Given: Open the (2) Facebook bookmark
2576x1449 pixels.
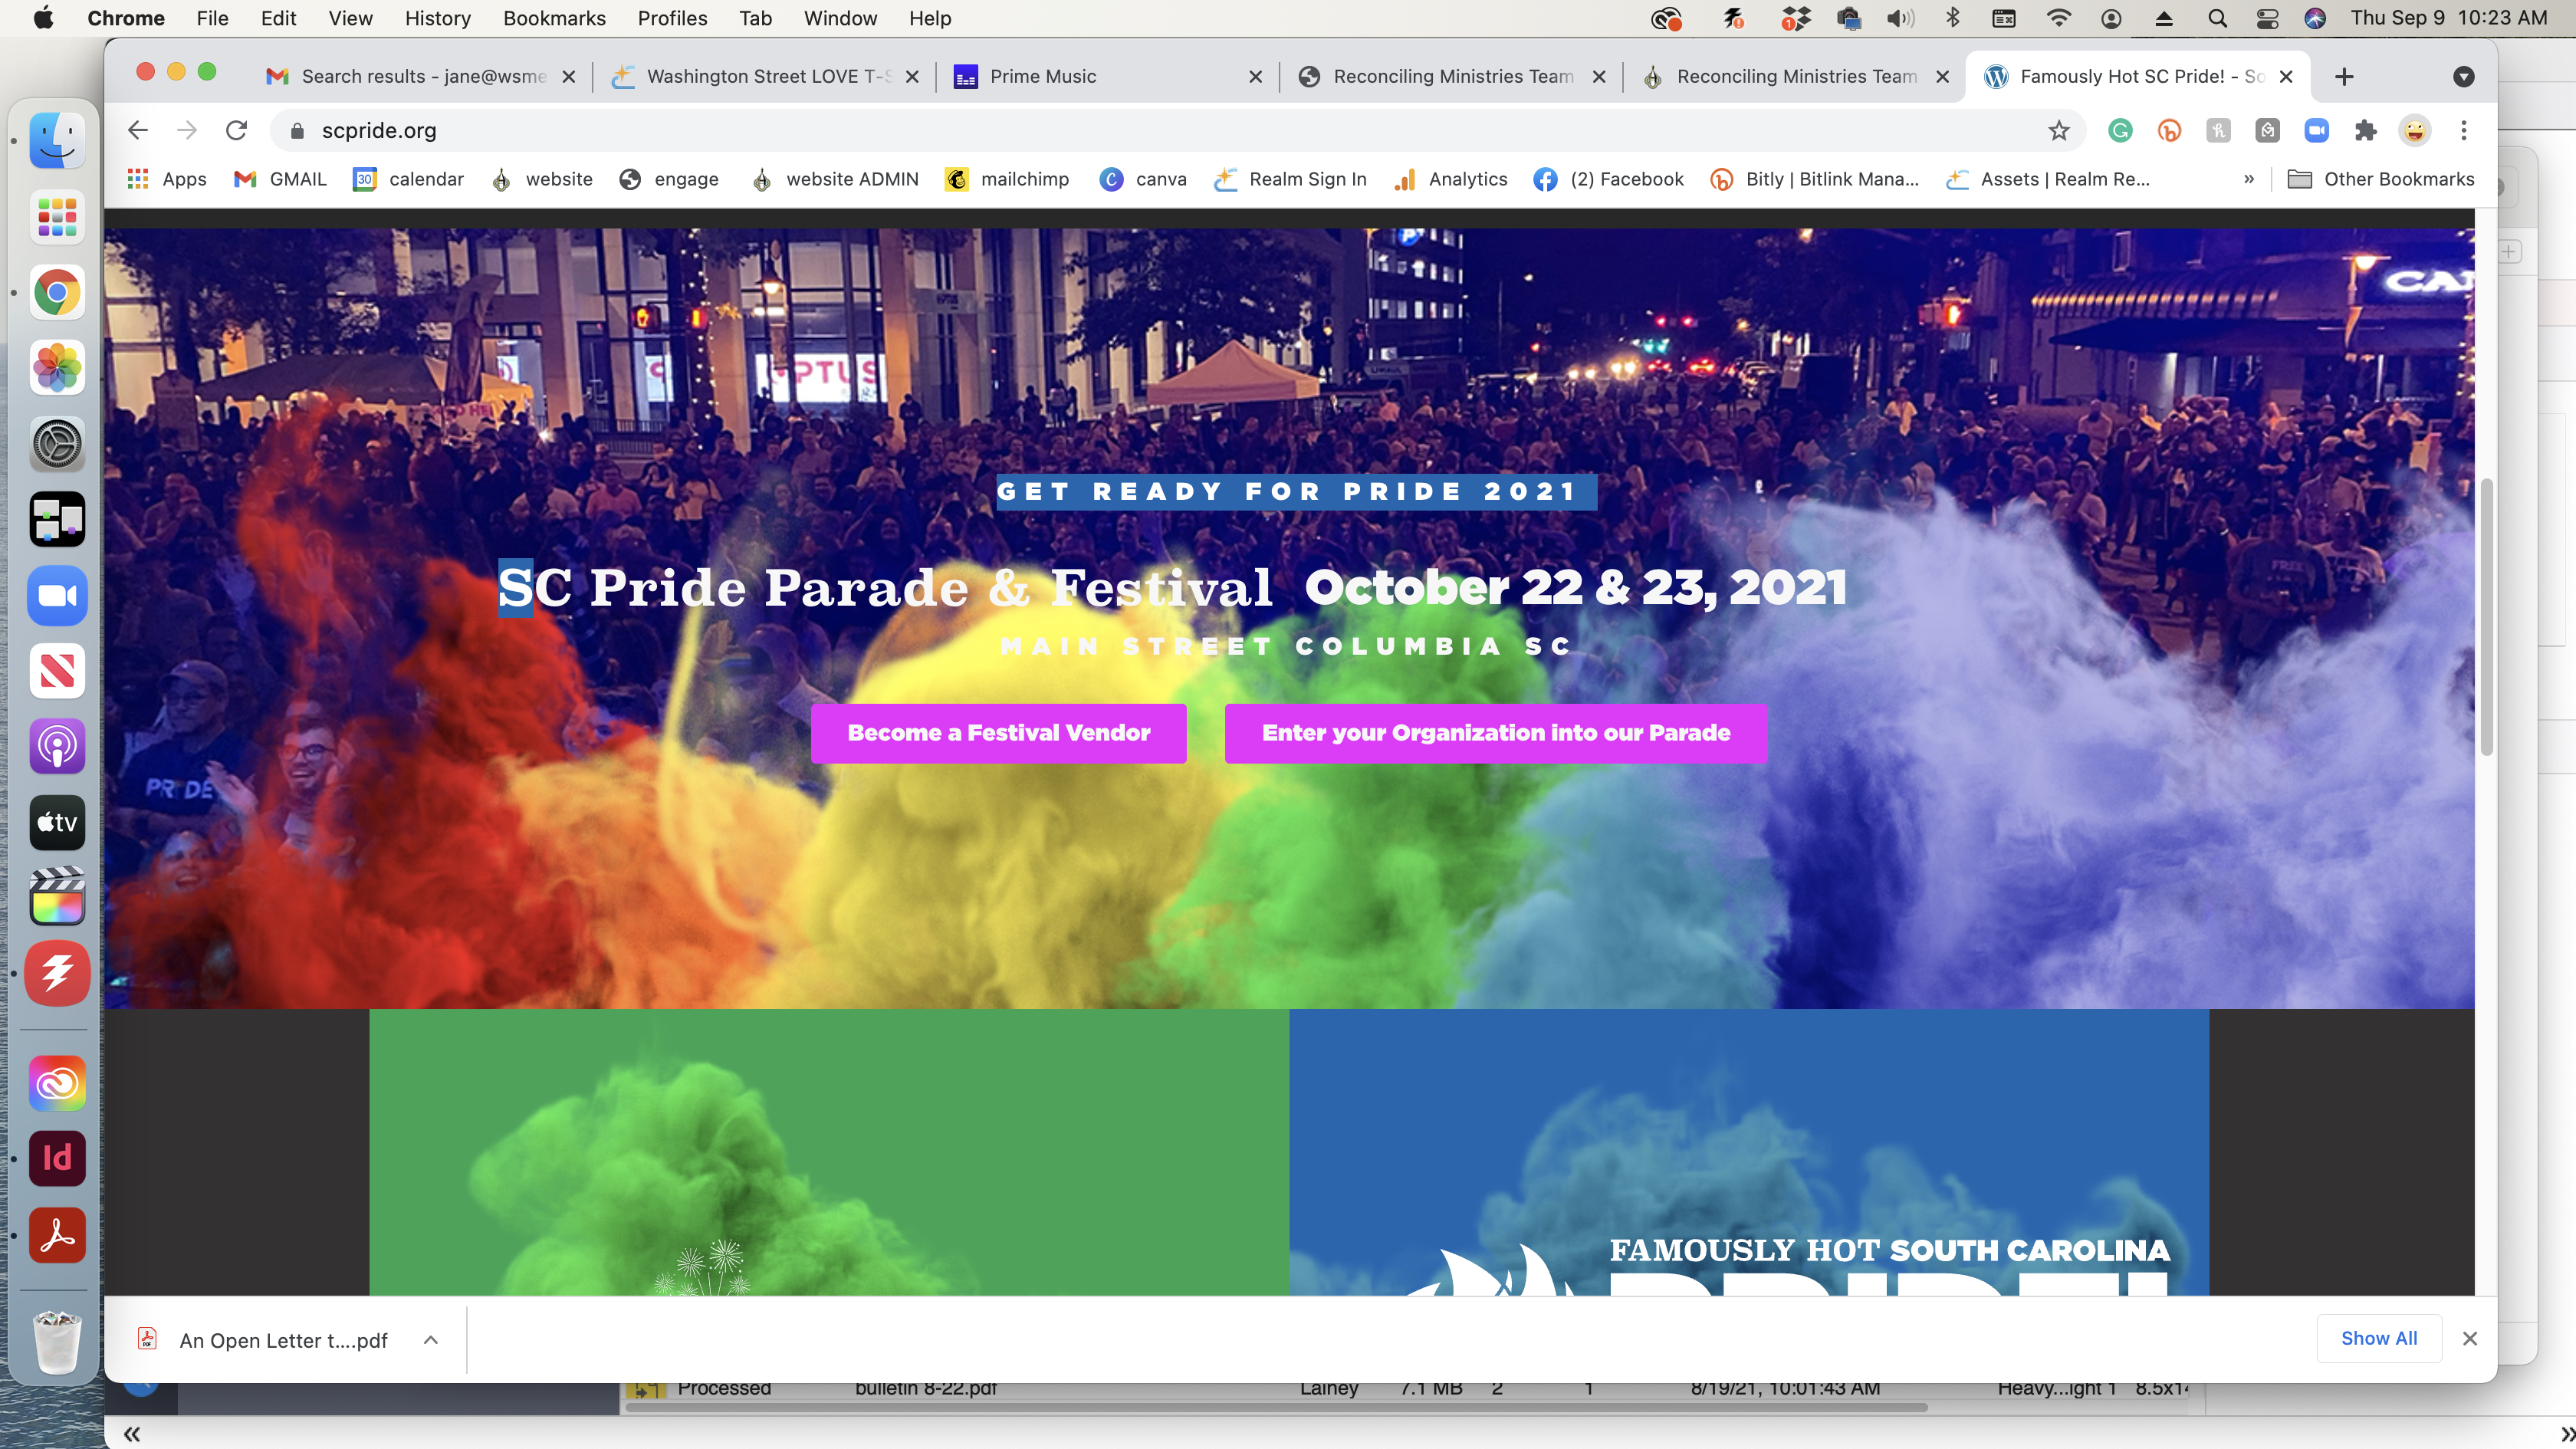Looking at the screenshot, I should [1609, 179].
